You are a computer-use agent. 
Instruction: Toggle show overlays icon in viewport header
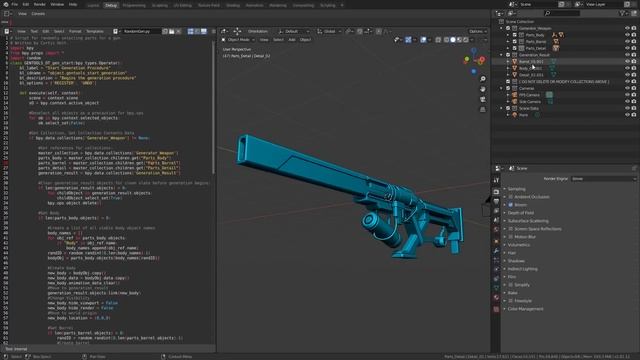[423, 40]
